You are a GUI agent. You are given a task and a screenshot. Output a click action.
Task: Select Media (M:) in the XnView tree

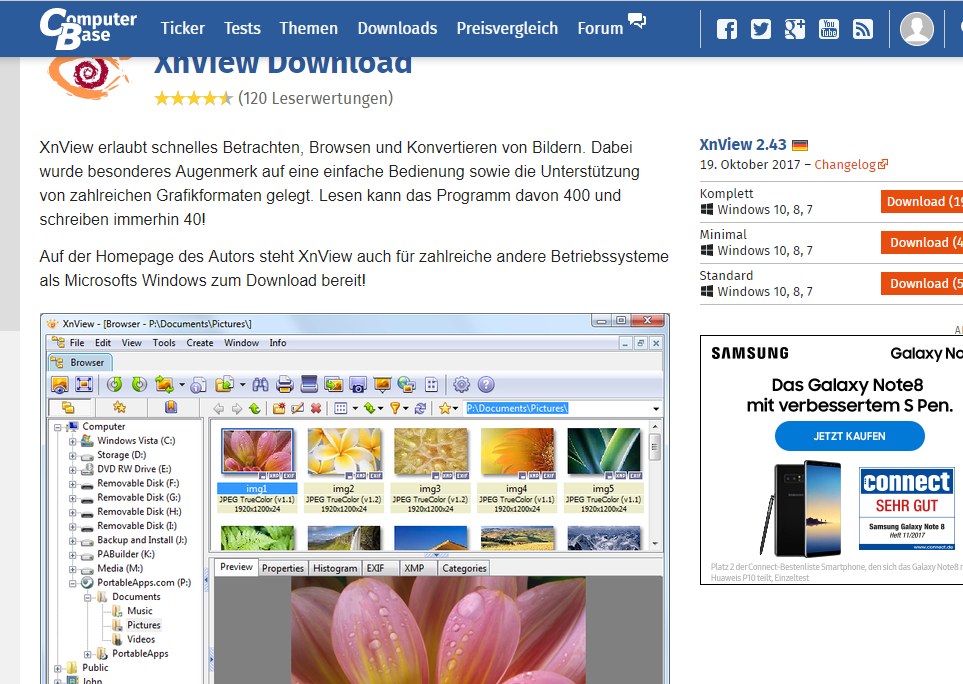120,569
